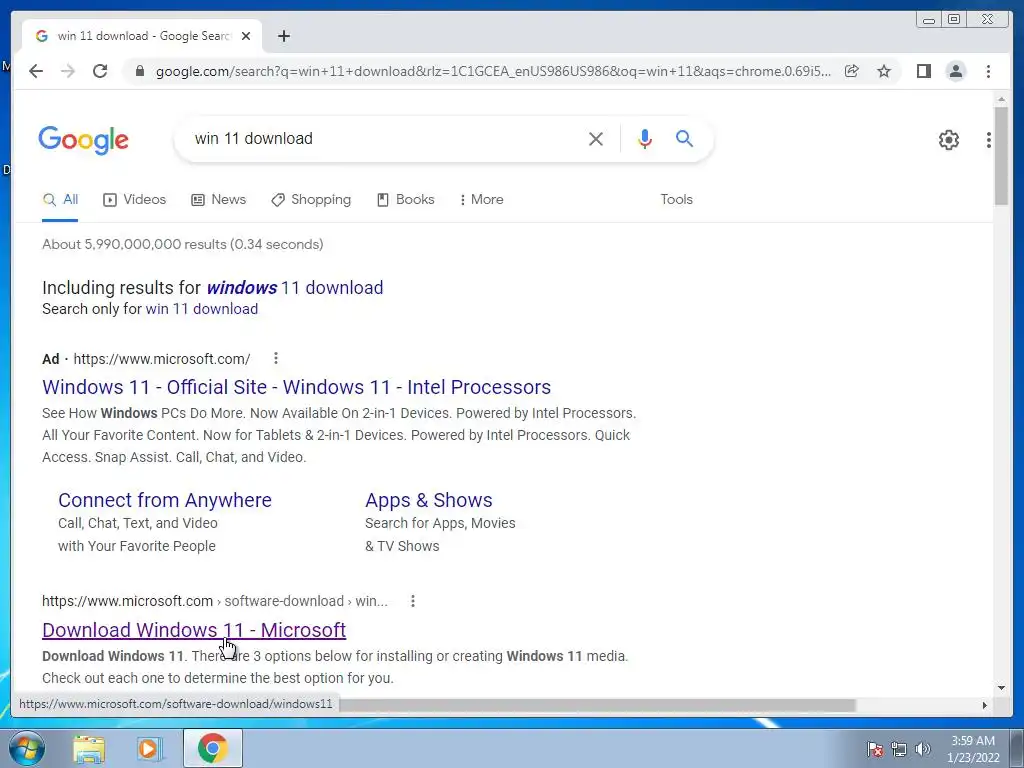
Task: Open Google page options dots
Action: tap(989, 139)
